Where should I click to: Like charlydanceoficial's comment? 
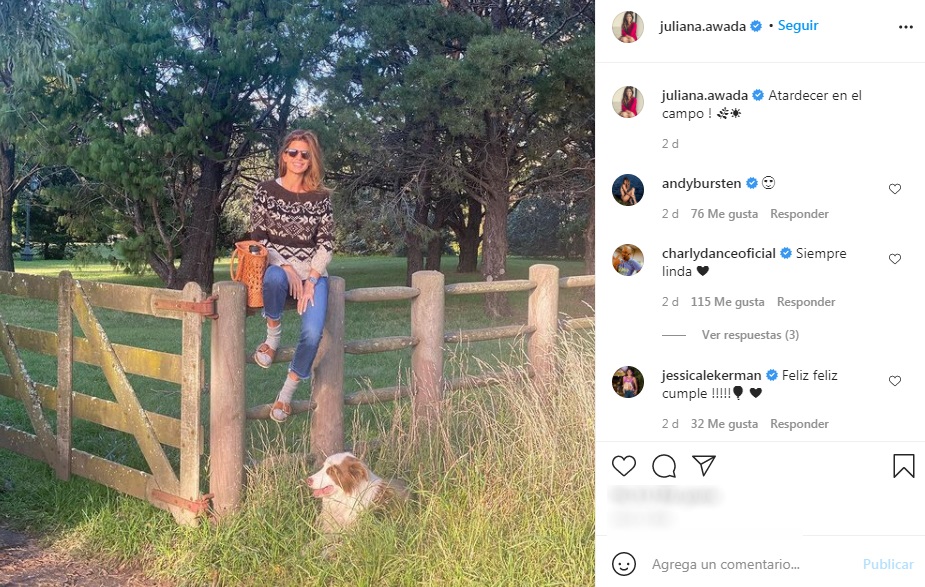click(x=895, y=259)
